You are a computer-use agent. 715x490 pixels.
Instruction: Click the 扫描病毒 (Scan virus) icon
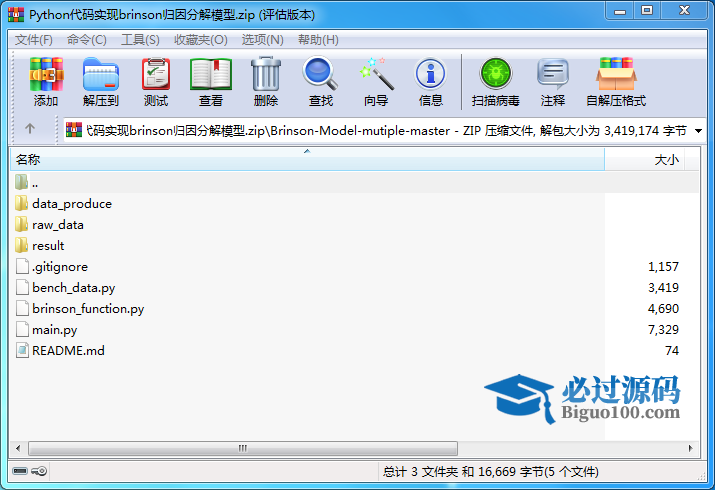click(x=496, y=74)
